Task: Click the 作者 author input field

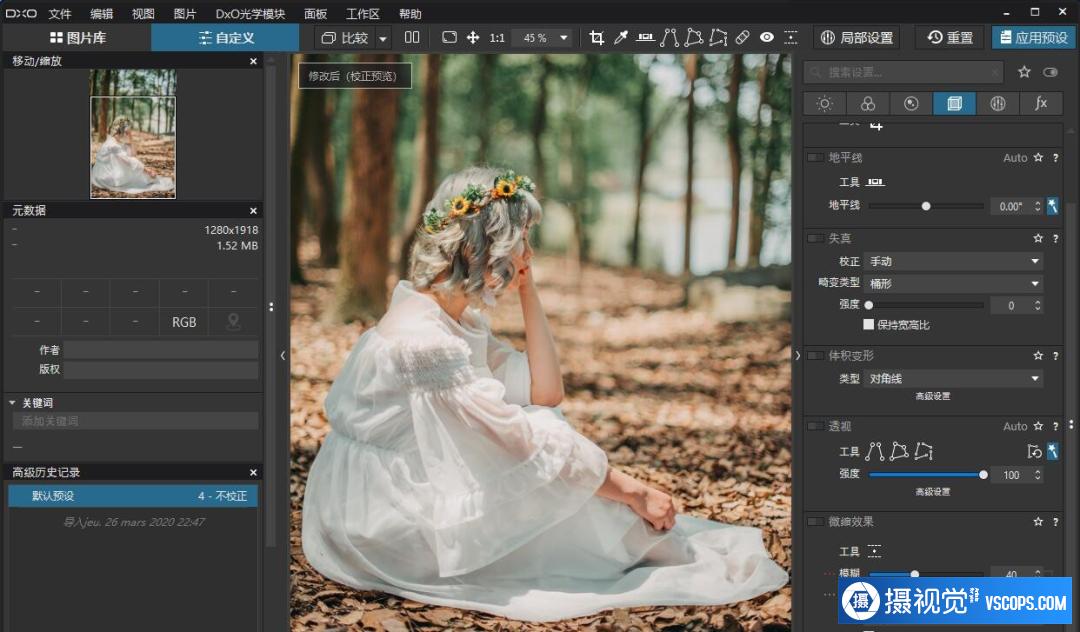Action: pyautogui.click(x=161, y=350)
